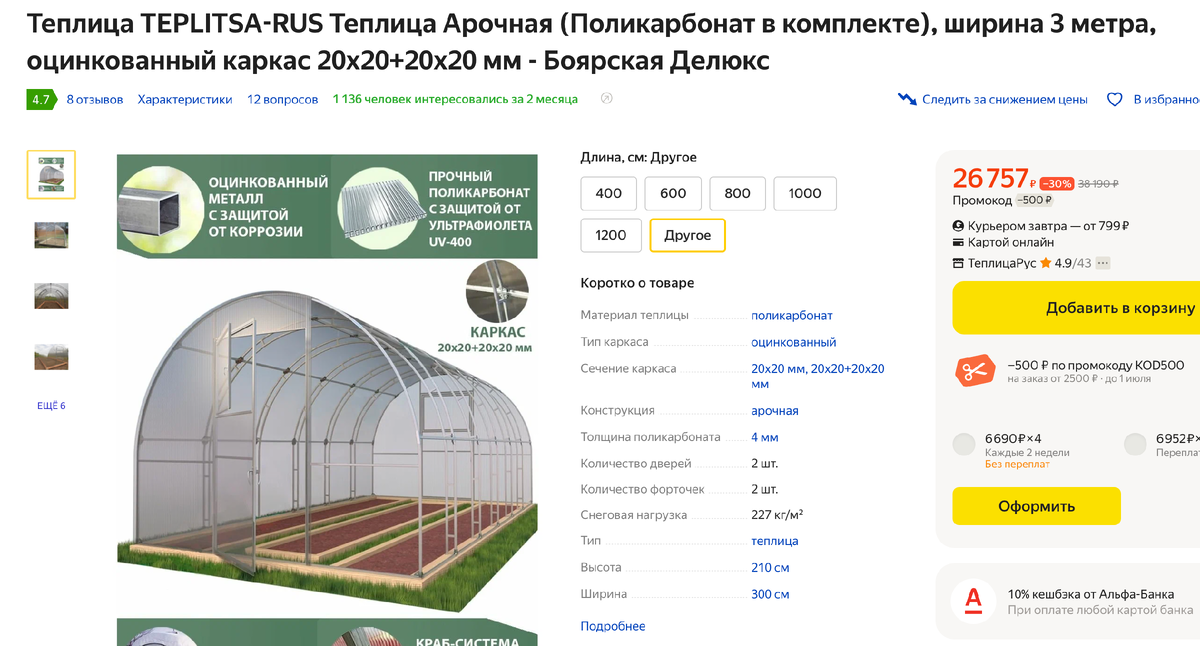Click the 210 см height link
Viewport: 1200px width, 646px height.
coord(770,568)
